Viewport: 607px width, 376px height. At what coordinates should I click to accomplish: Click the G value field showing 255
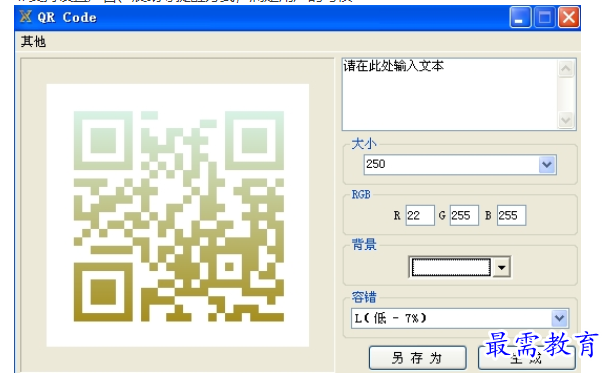tap(464, 215)
